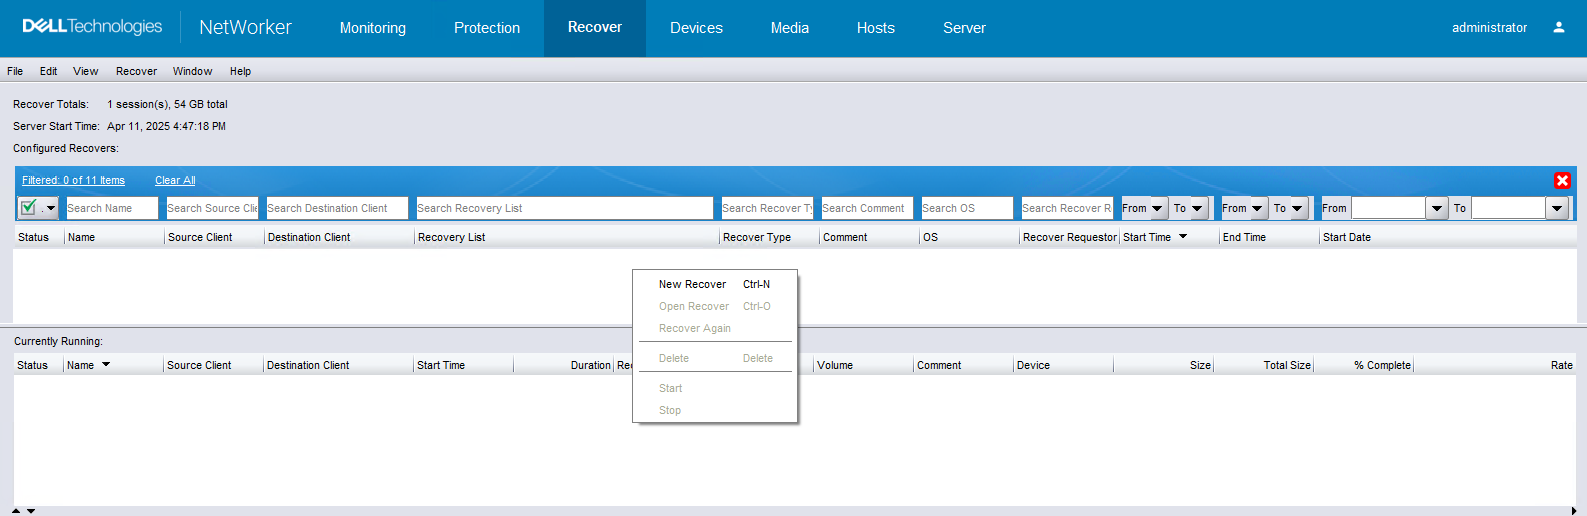The width and height of the screenshot is (1587, 516).
Task: Click the Clear All filters link
Action: click(175, 180)
